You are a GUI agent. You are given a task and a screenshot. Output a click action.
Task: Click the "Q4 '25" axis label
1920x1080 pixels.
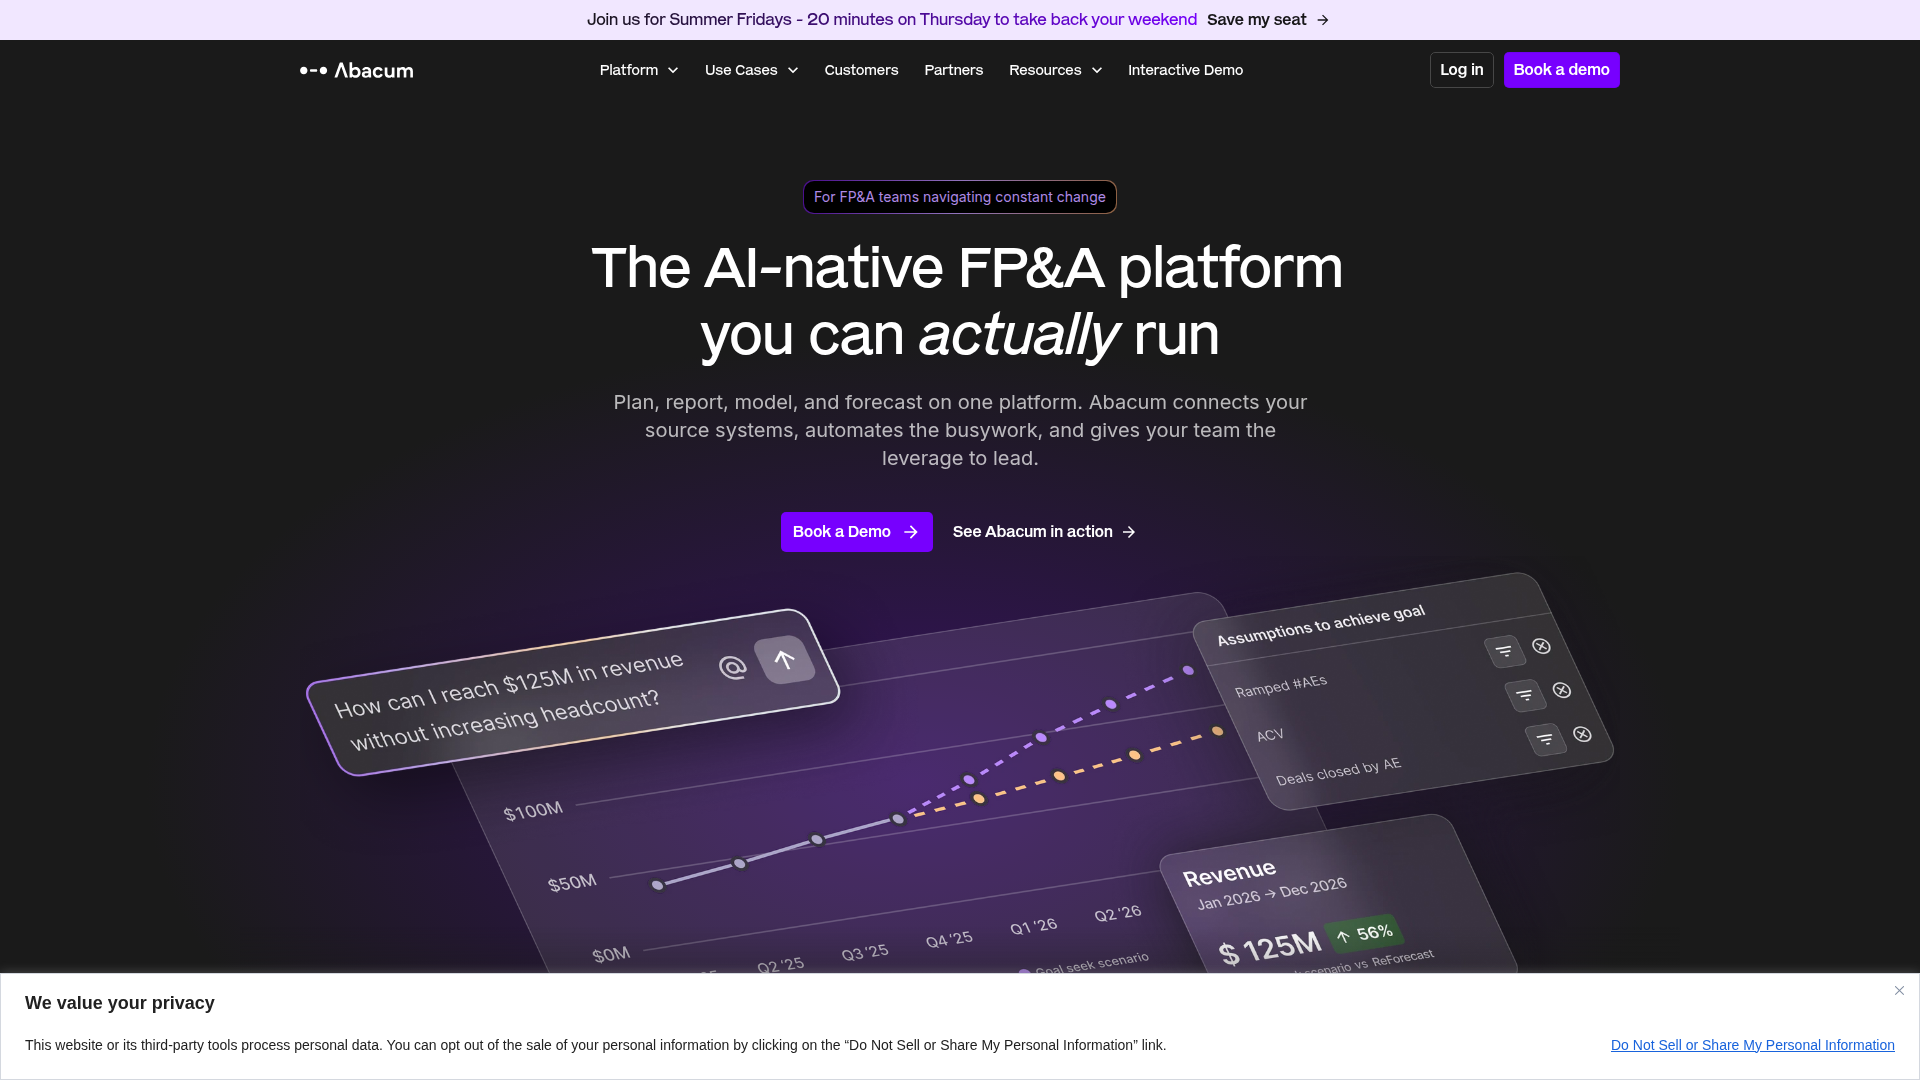(949, 940)
